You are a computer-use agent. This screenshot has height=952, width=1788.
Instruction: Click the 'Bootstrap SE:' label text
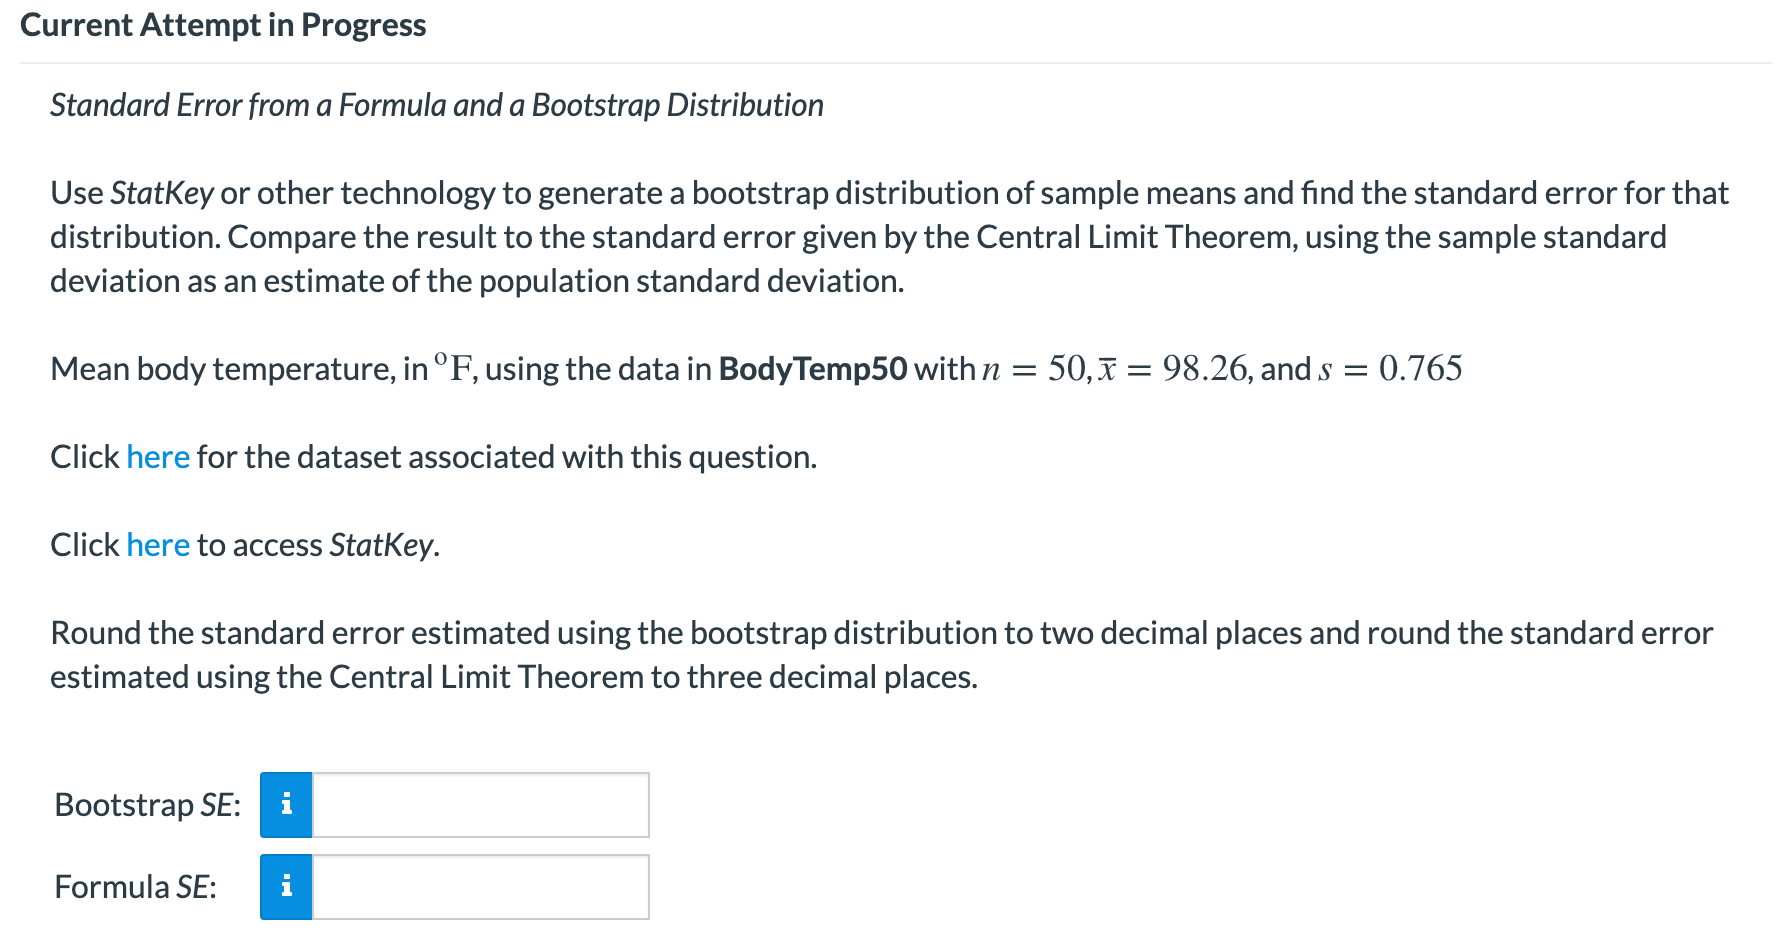(x=148, y=805)
